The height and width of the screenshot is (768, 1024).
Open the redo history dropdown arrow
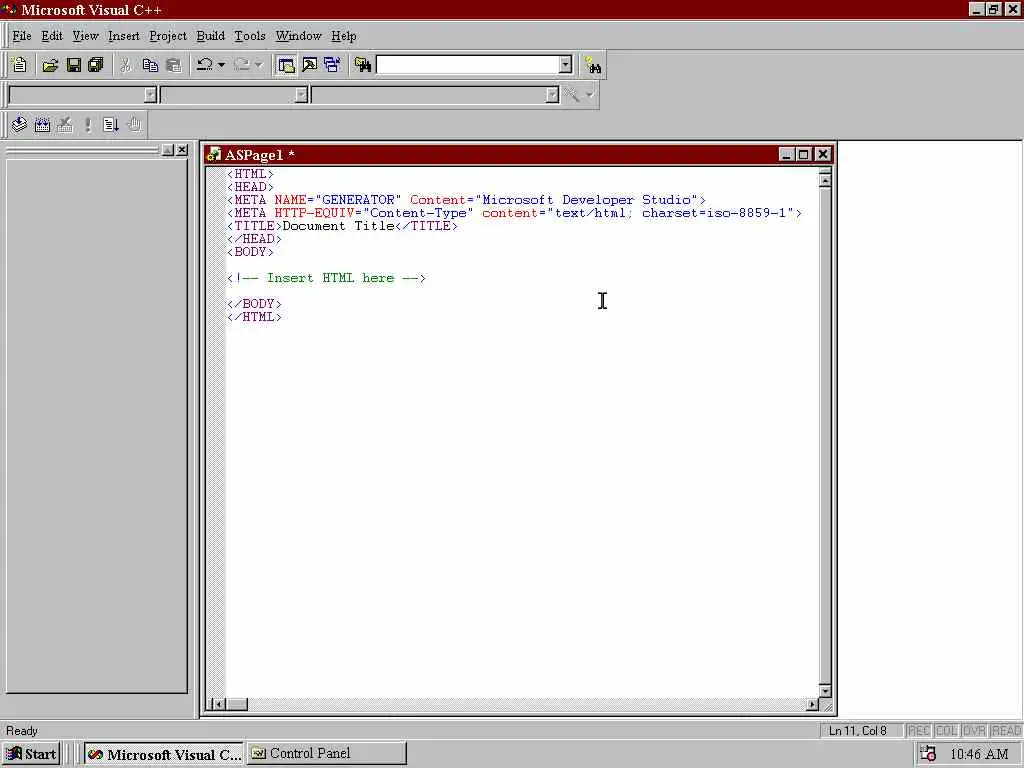(259, 65)
